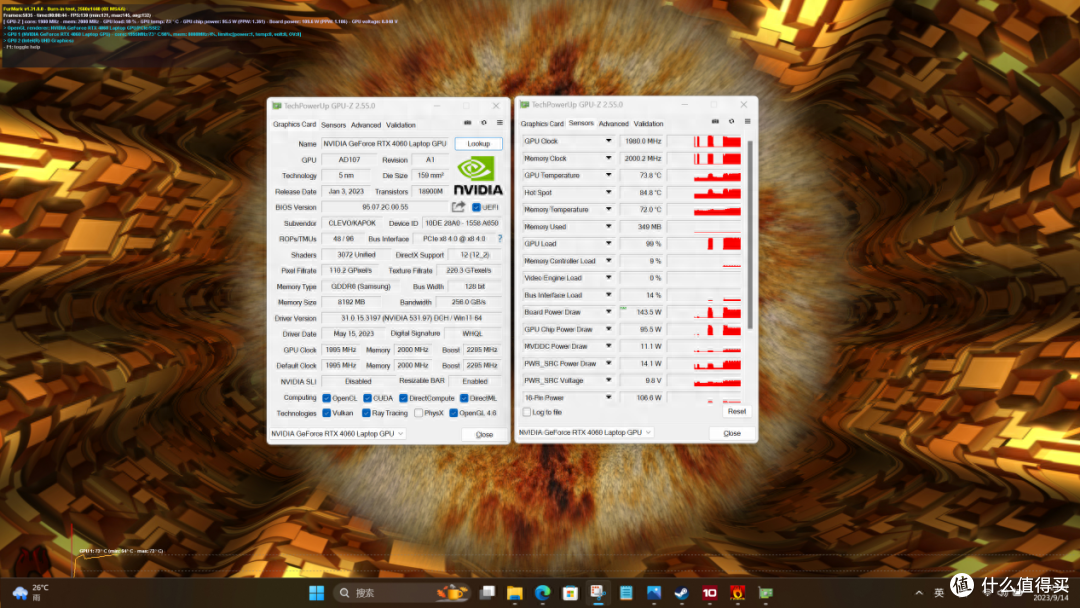1080x608 pixels.
Task: Open GPU selector dropdown in left GPU-Z window
Action: 338,434
